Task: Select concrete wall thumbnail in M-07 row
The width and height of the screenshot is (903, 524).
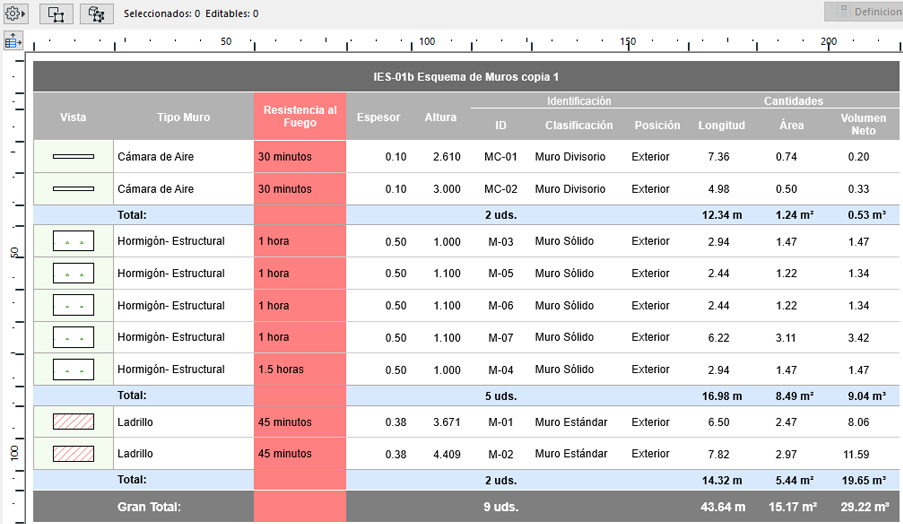Action: coord(73,337)
